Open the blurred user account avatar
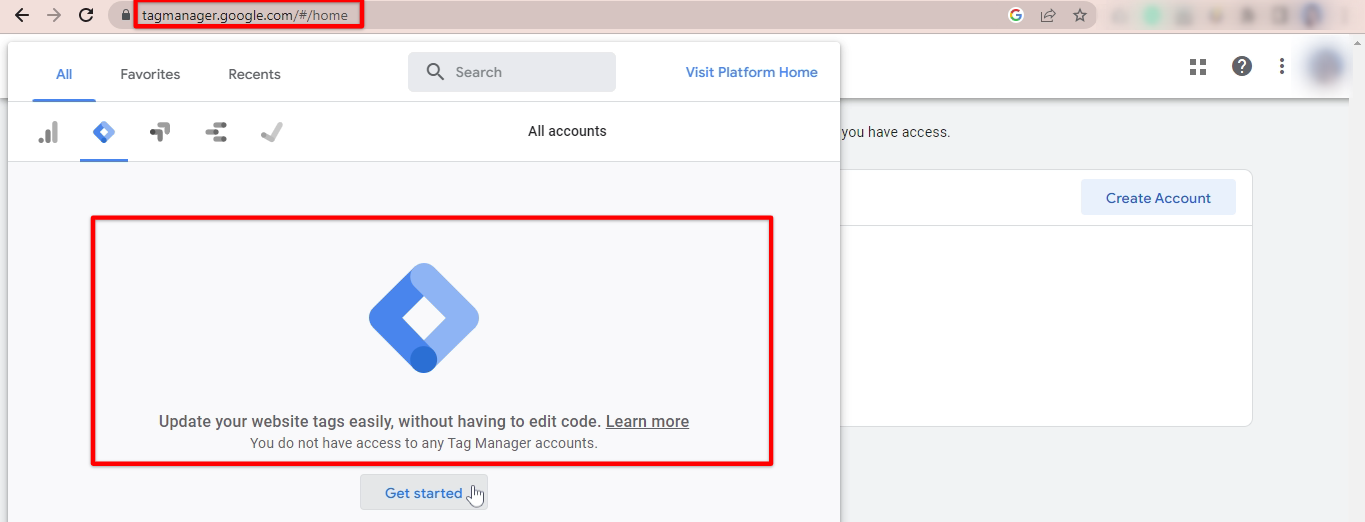This screenshot has width=1365, height=522. (x=1326, y=66)
